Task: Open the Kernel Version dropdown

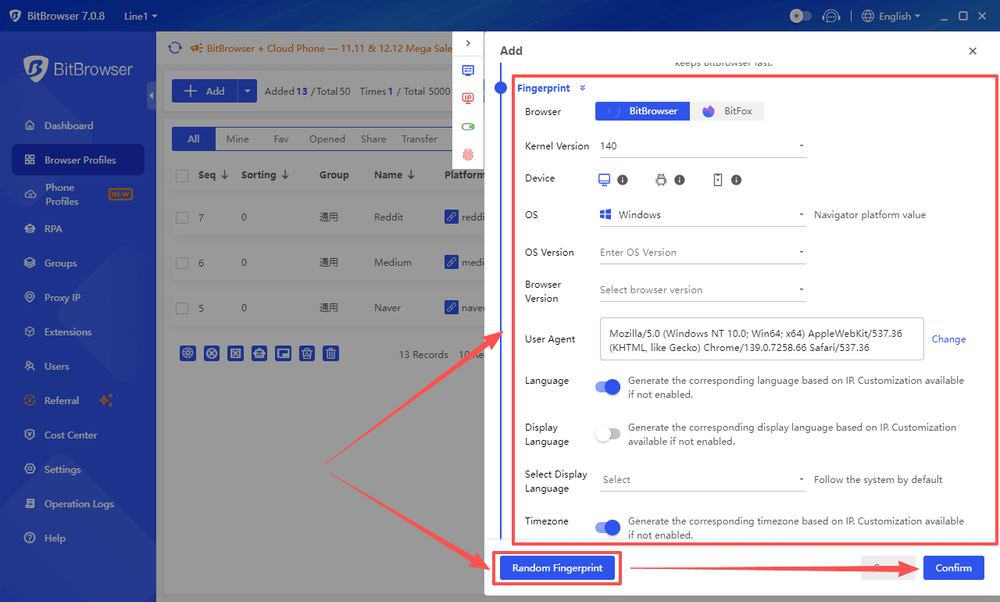Action: click(702, 146)
